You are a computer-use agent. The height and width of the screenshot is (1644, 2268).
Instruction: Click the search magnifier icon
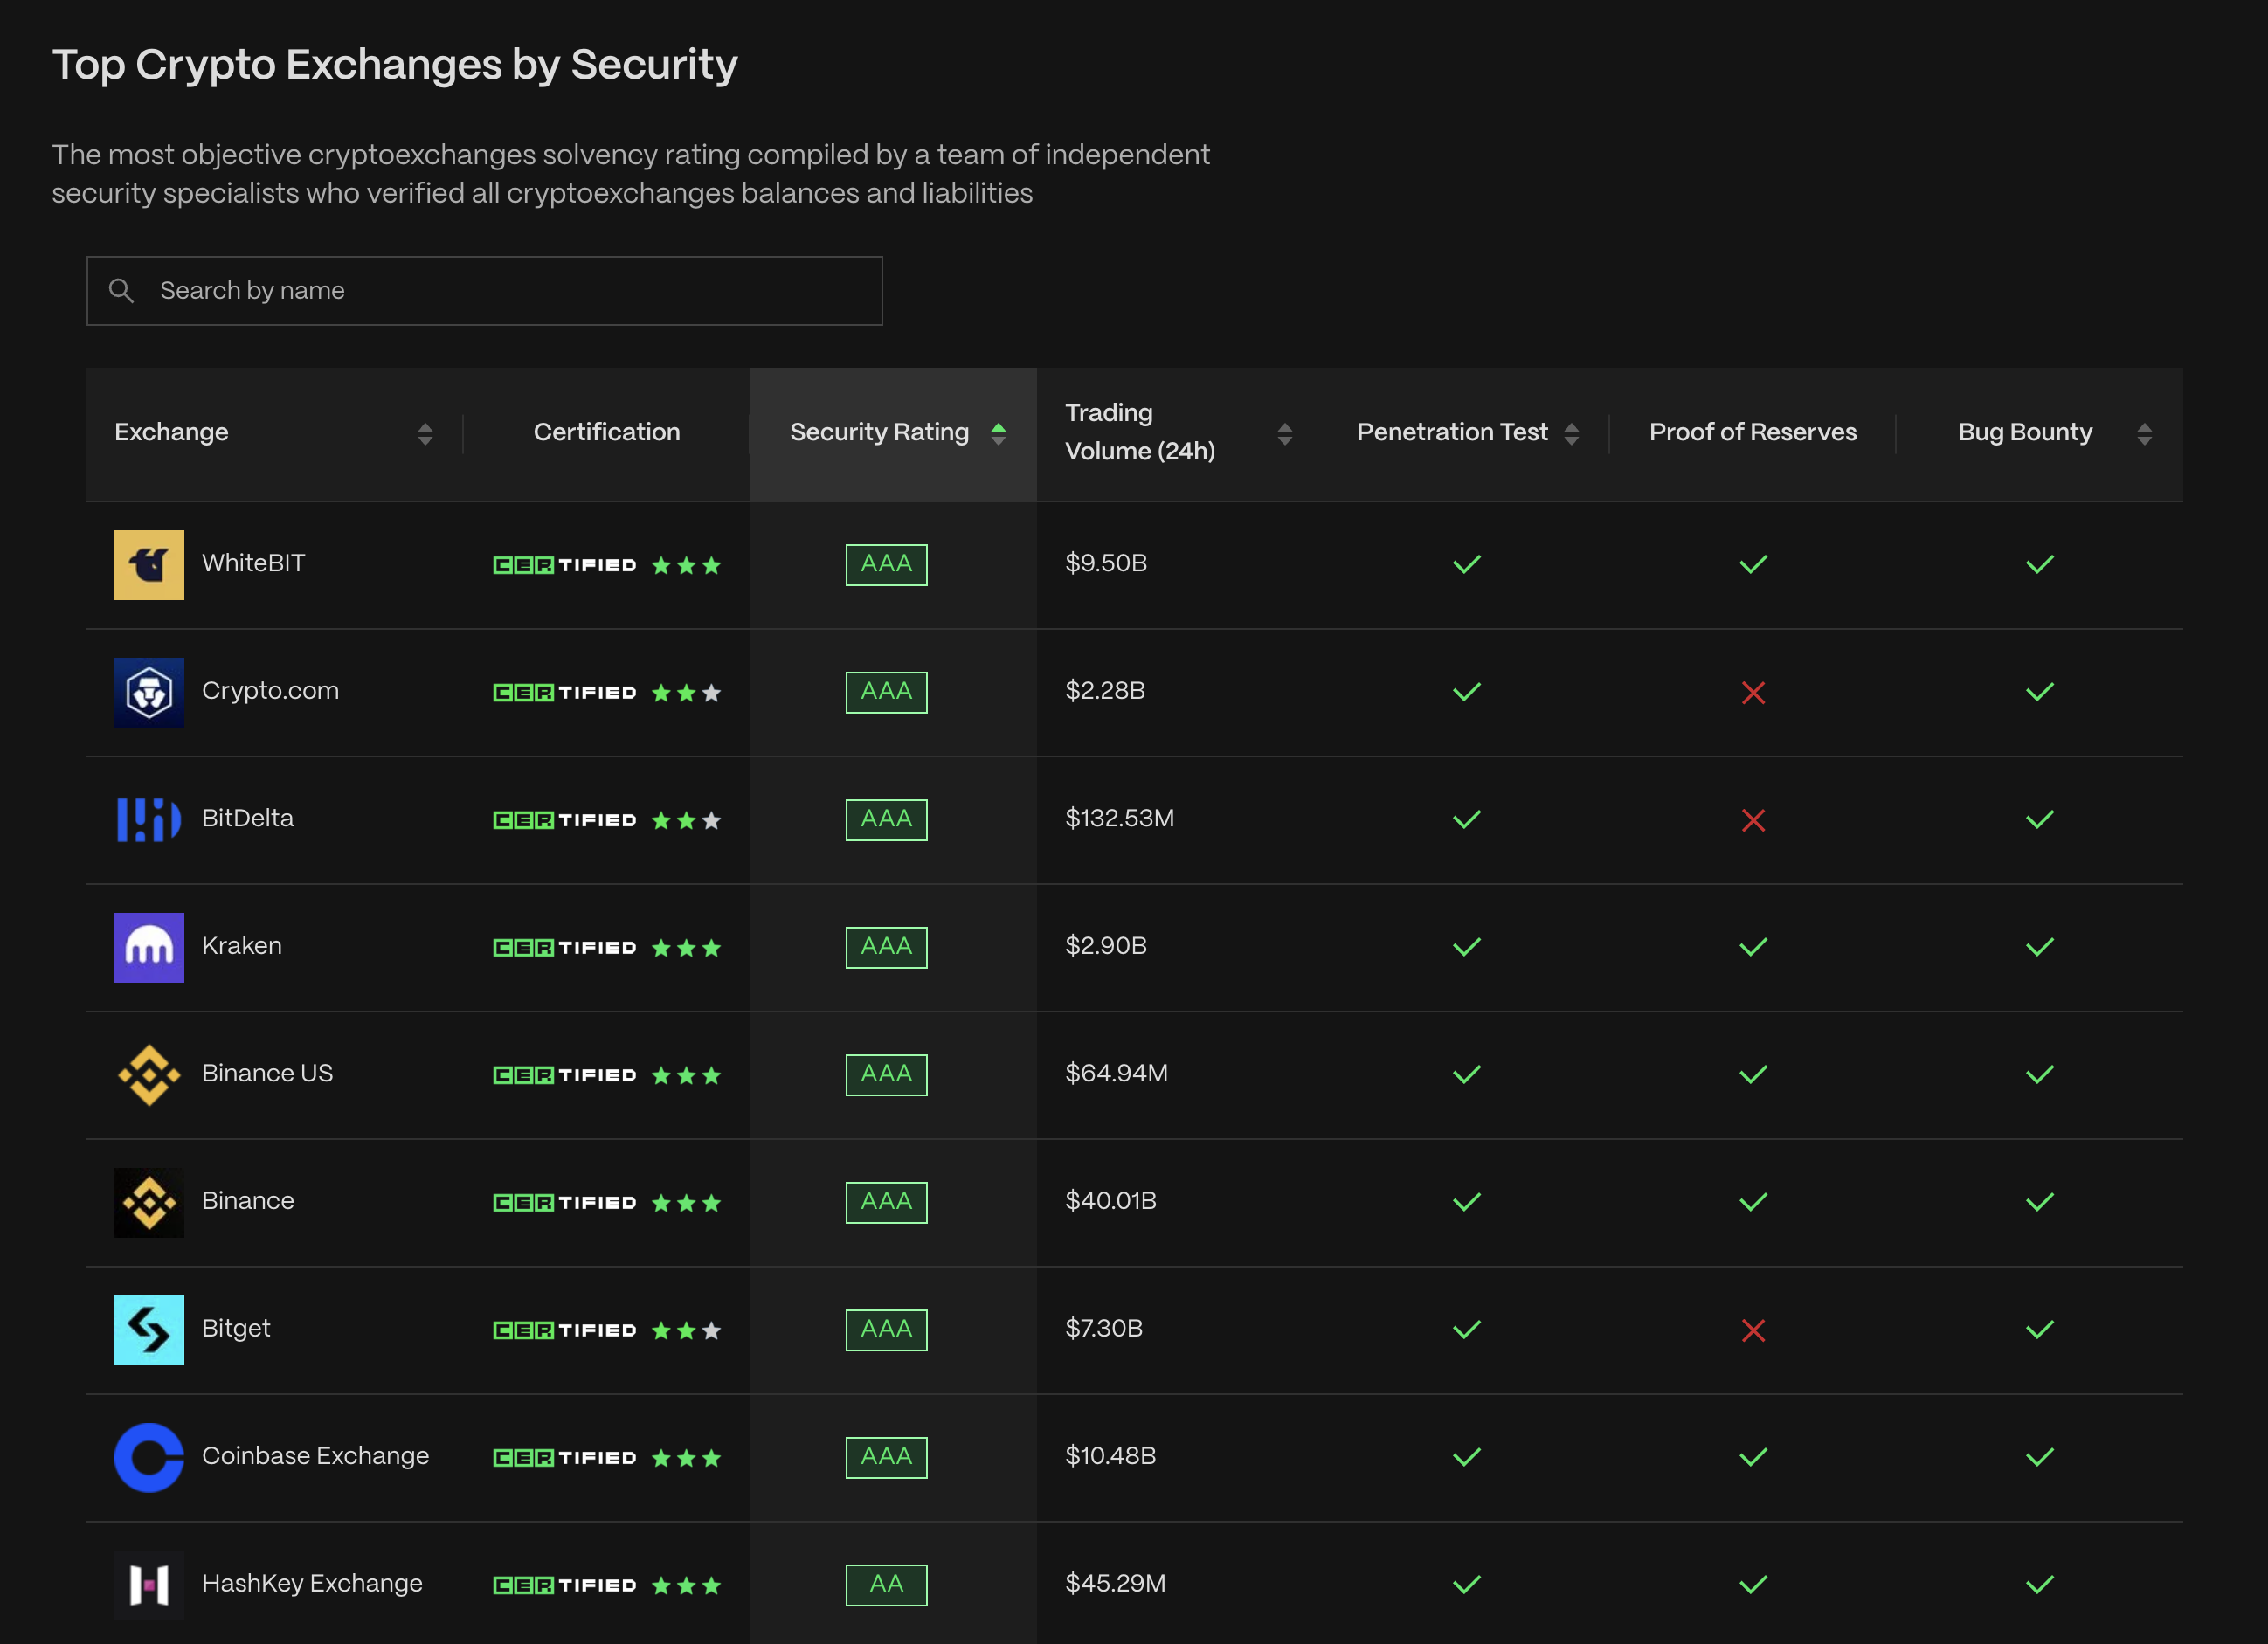pyautogui.click(x=122, y=290)
